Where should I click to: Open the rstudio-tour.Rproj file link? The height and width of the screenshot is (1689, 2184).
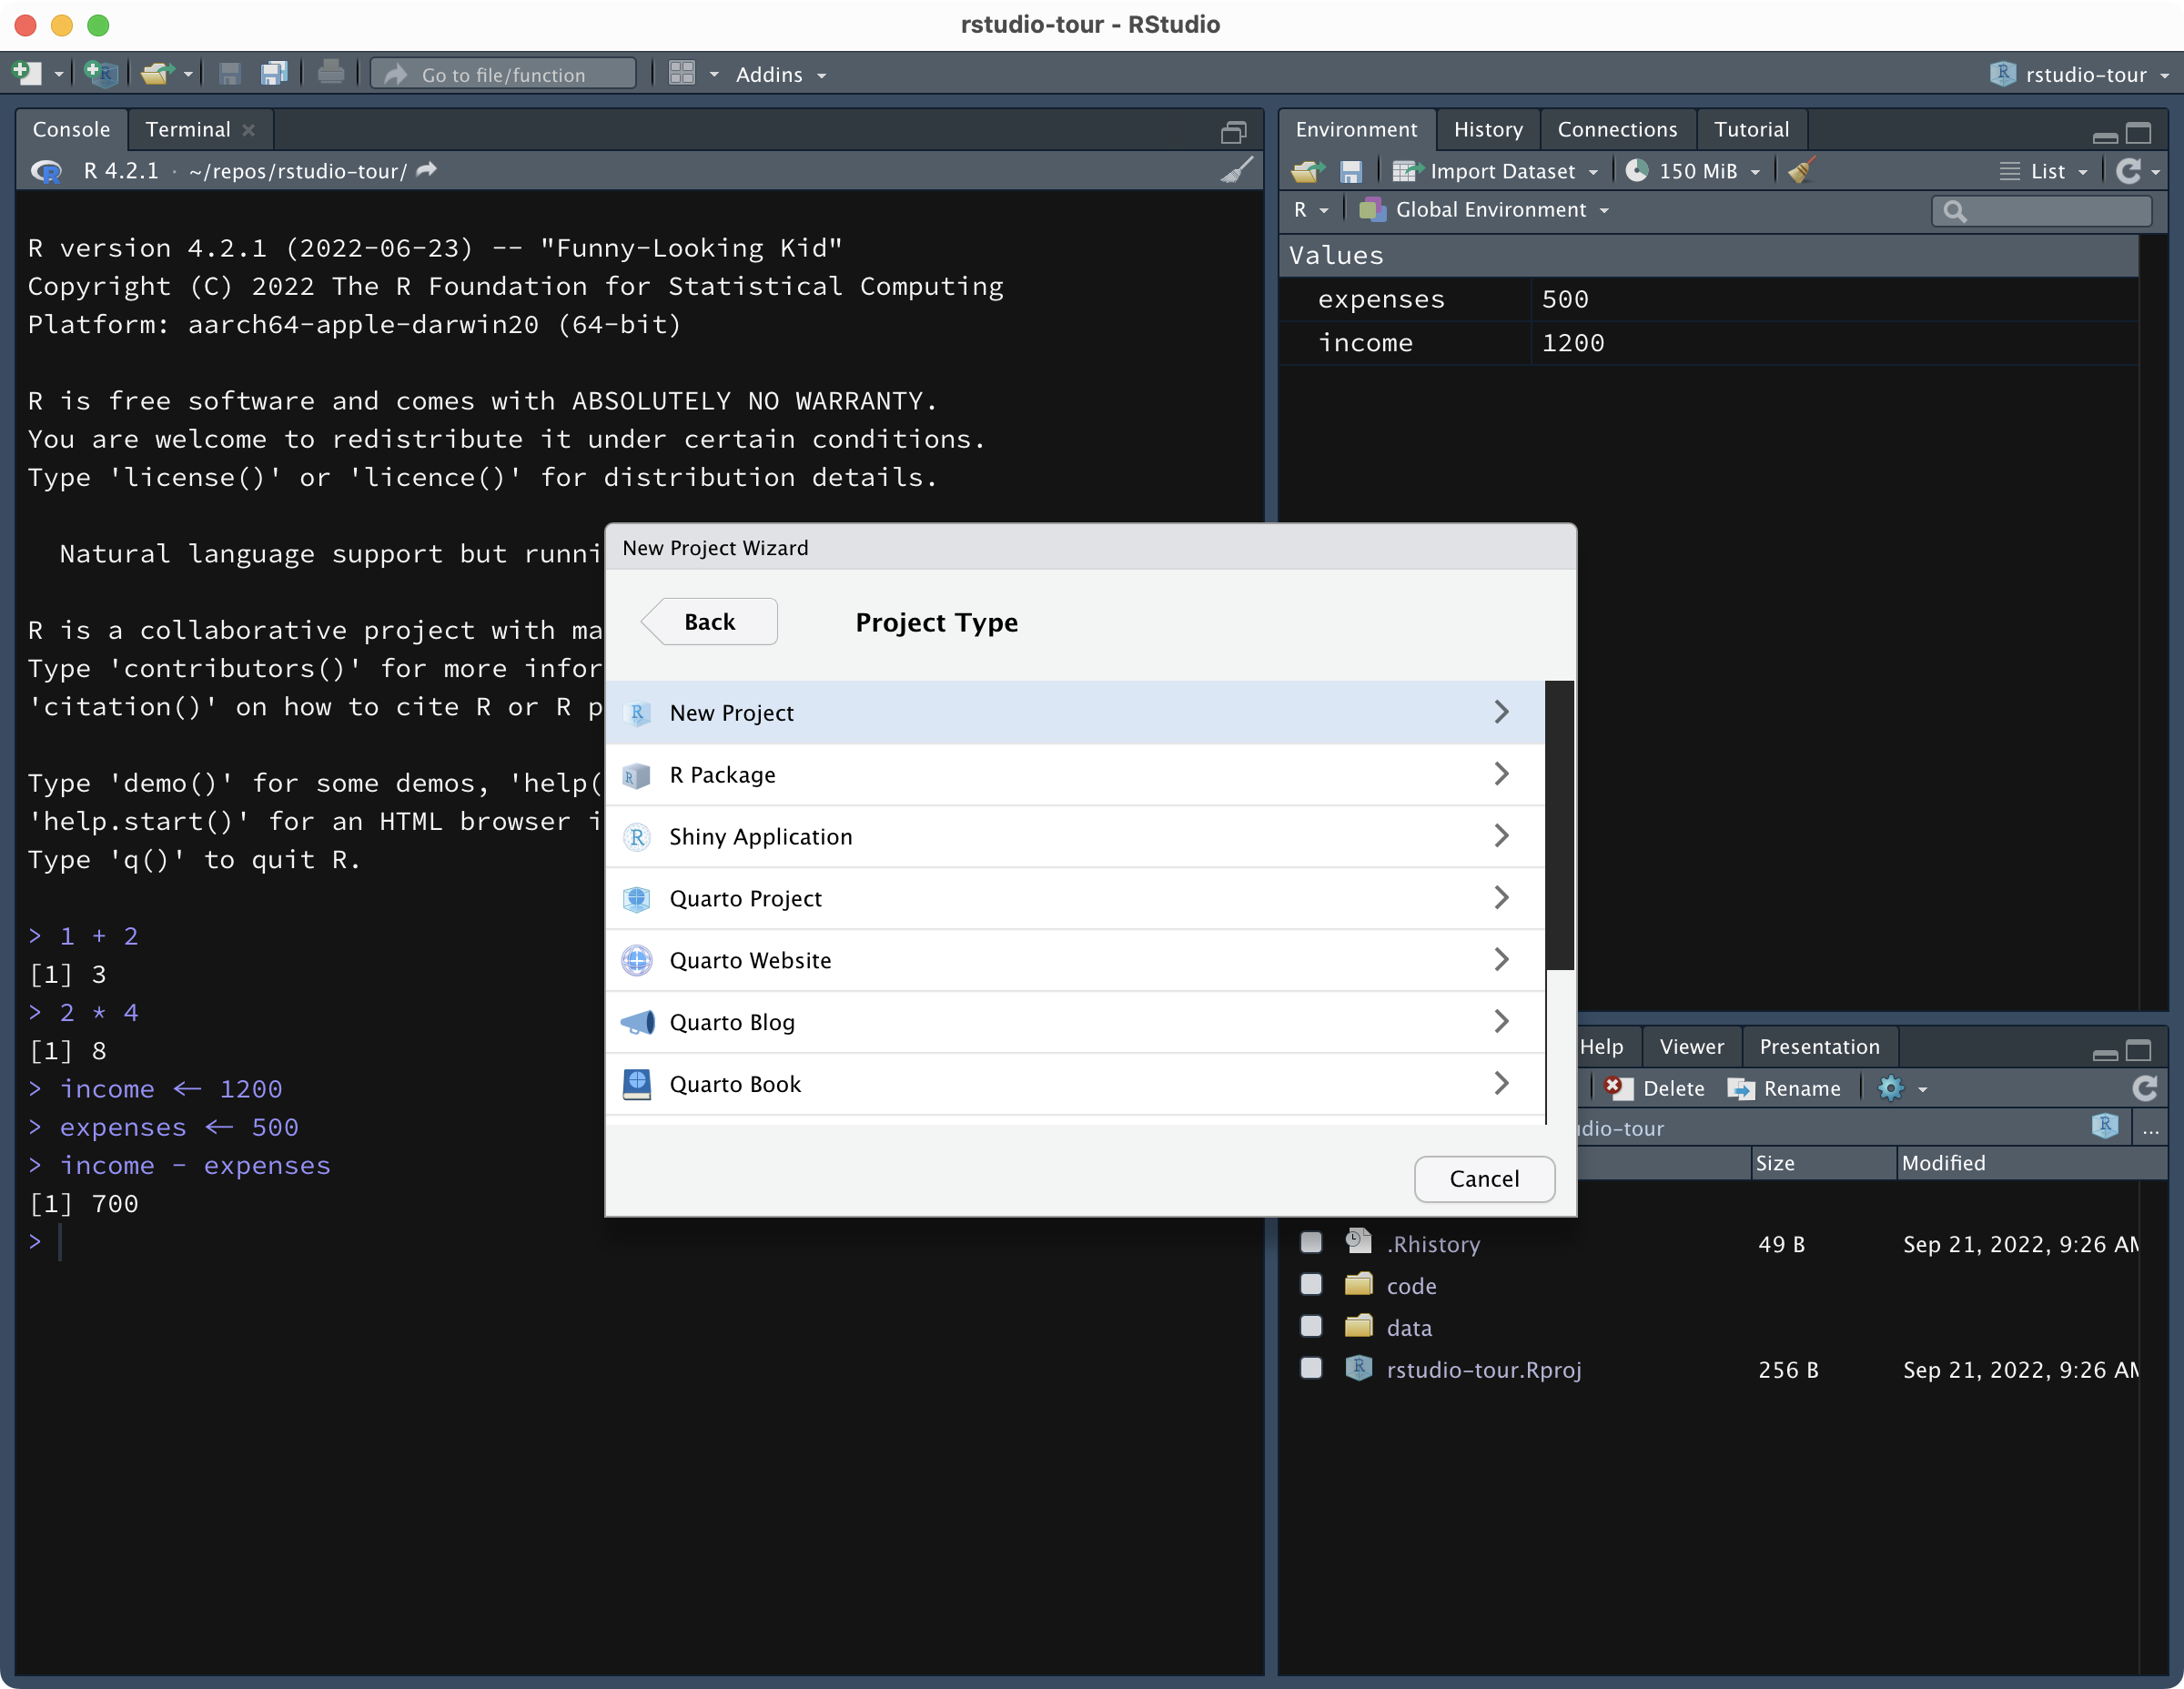pos(1483,1369)
